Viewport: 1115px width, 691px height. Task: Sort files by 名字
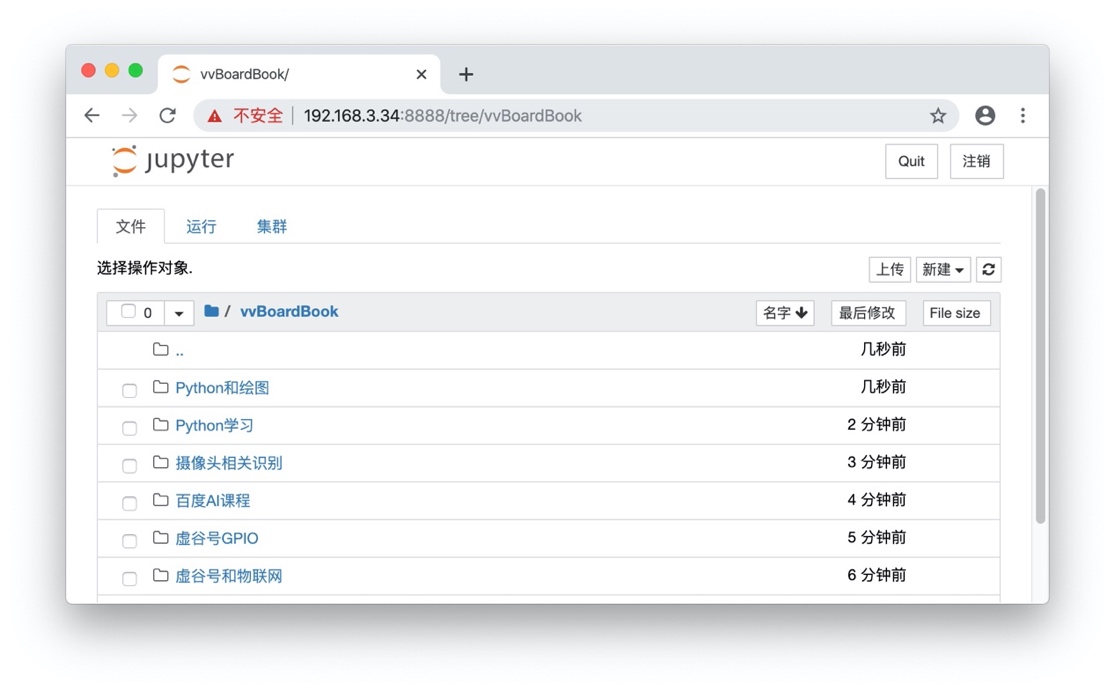(x=785, y=313)
